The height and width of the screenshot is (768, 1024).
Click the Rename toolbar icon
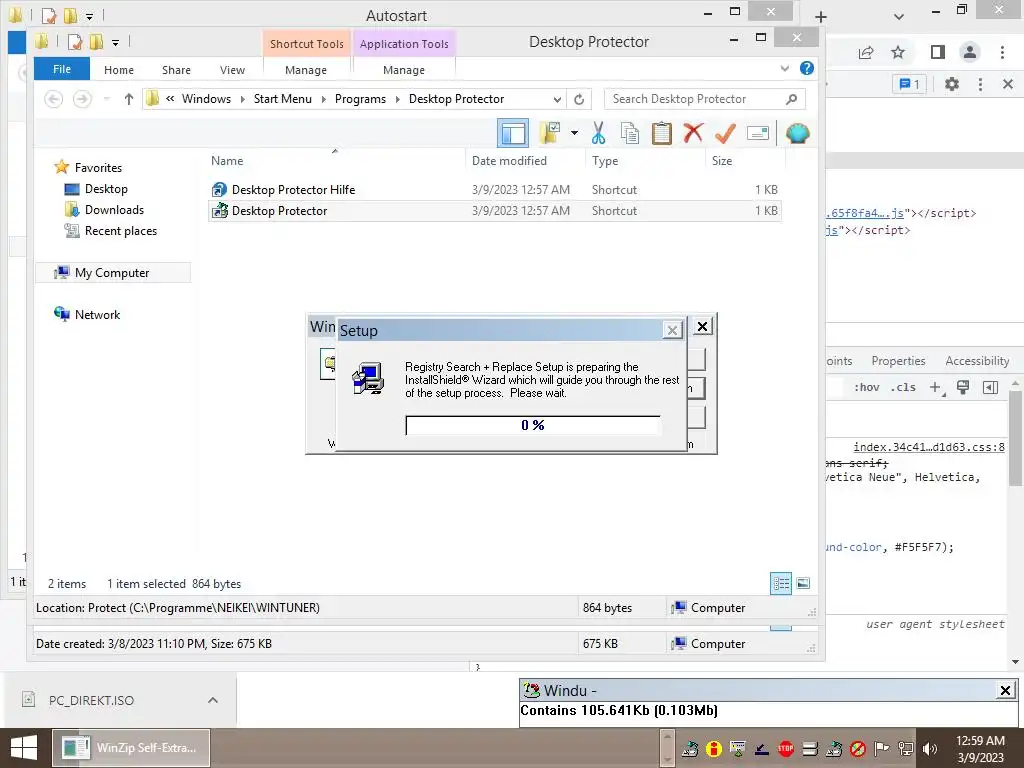click(758, 133)
